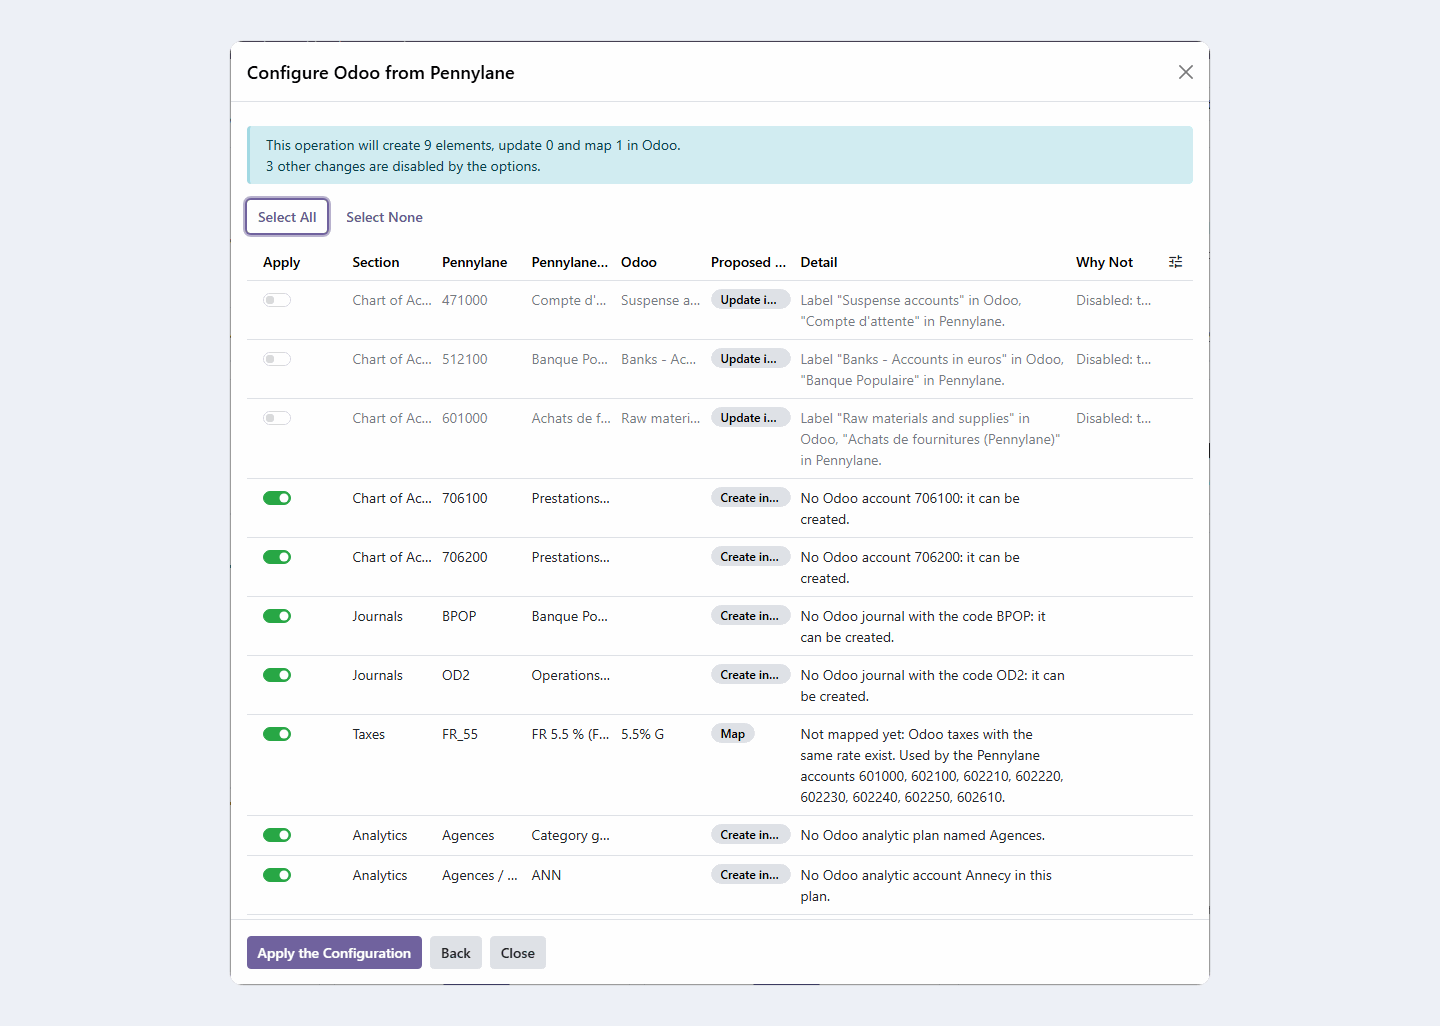This screenshot has width=1440, height=1026.
Task: Click the 'Agences / ...' cell
Action: pos(480,875)
